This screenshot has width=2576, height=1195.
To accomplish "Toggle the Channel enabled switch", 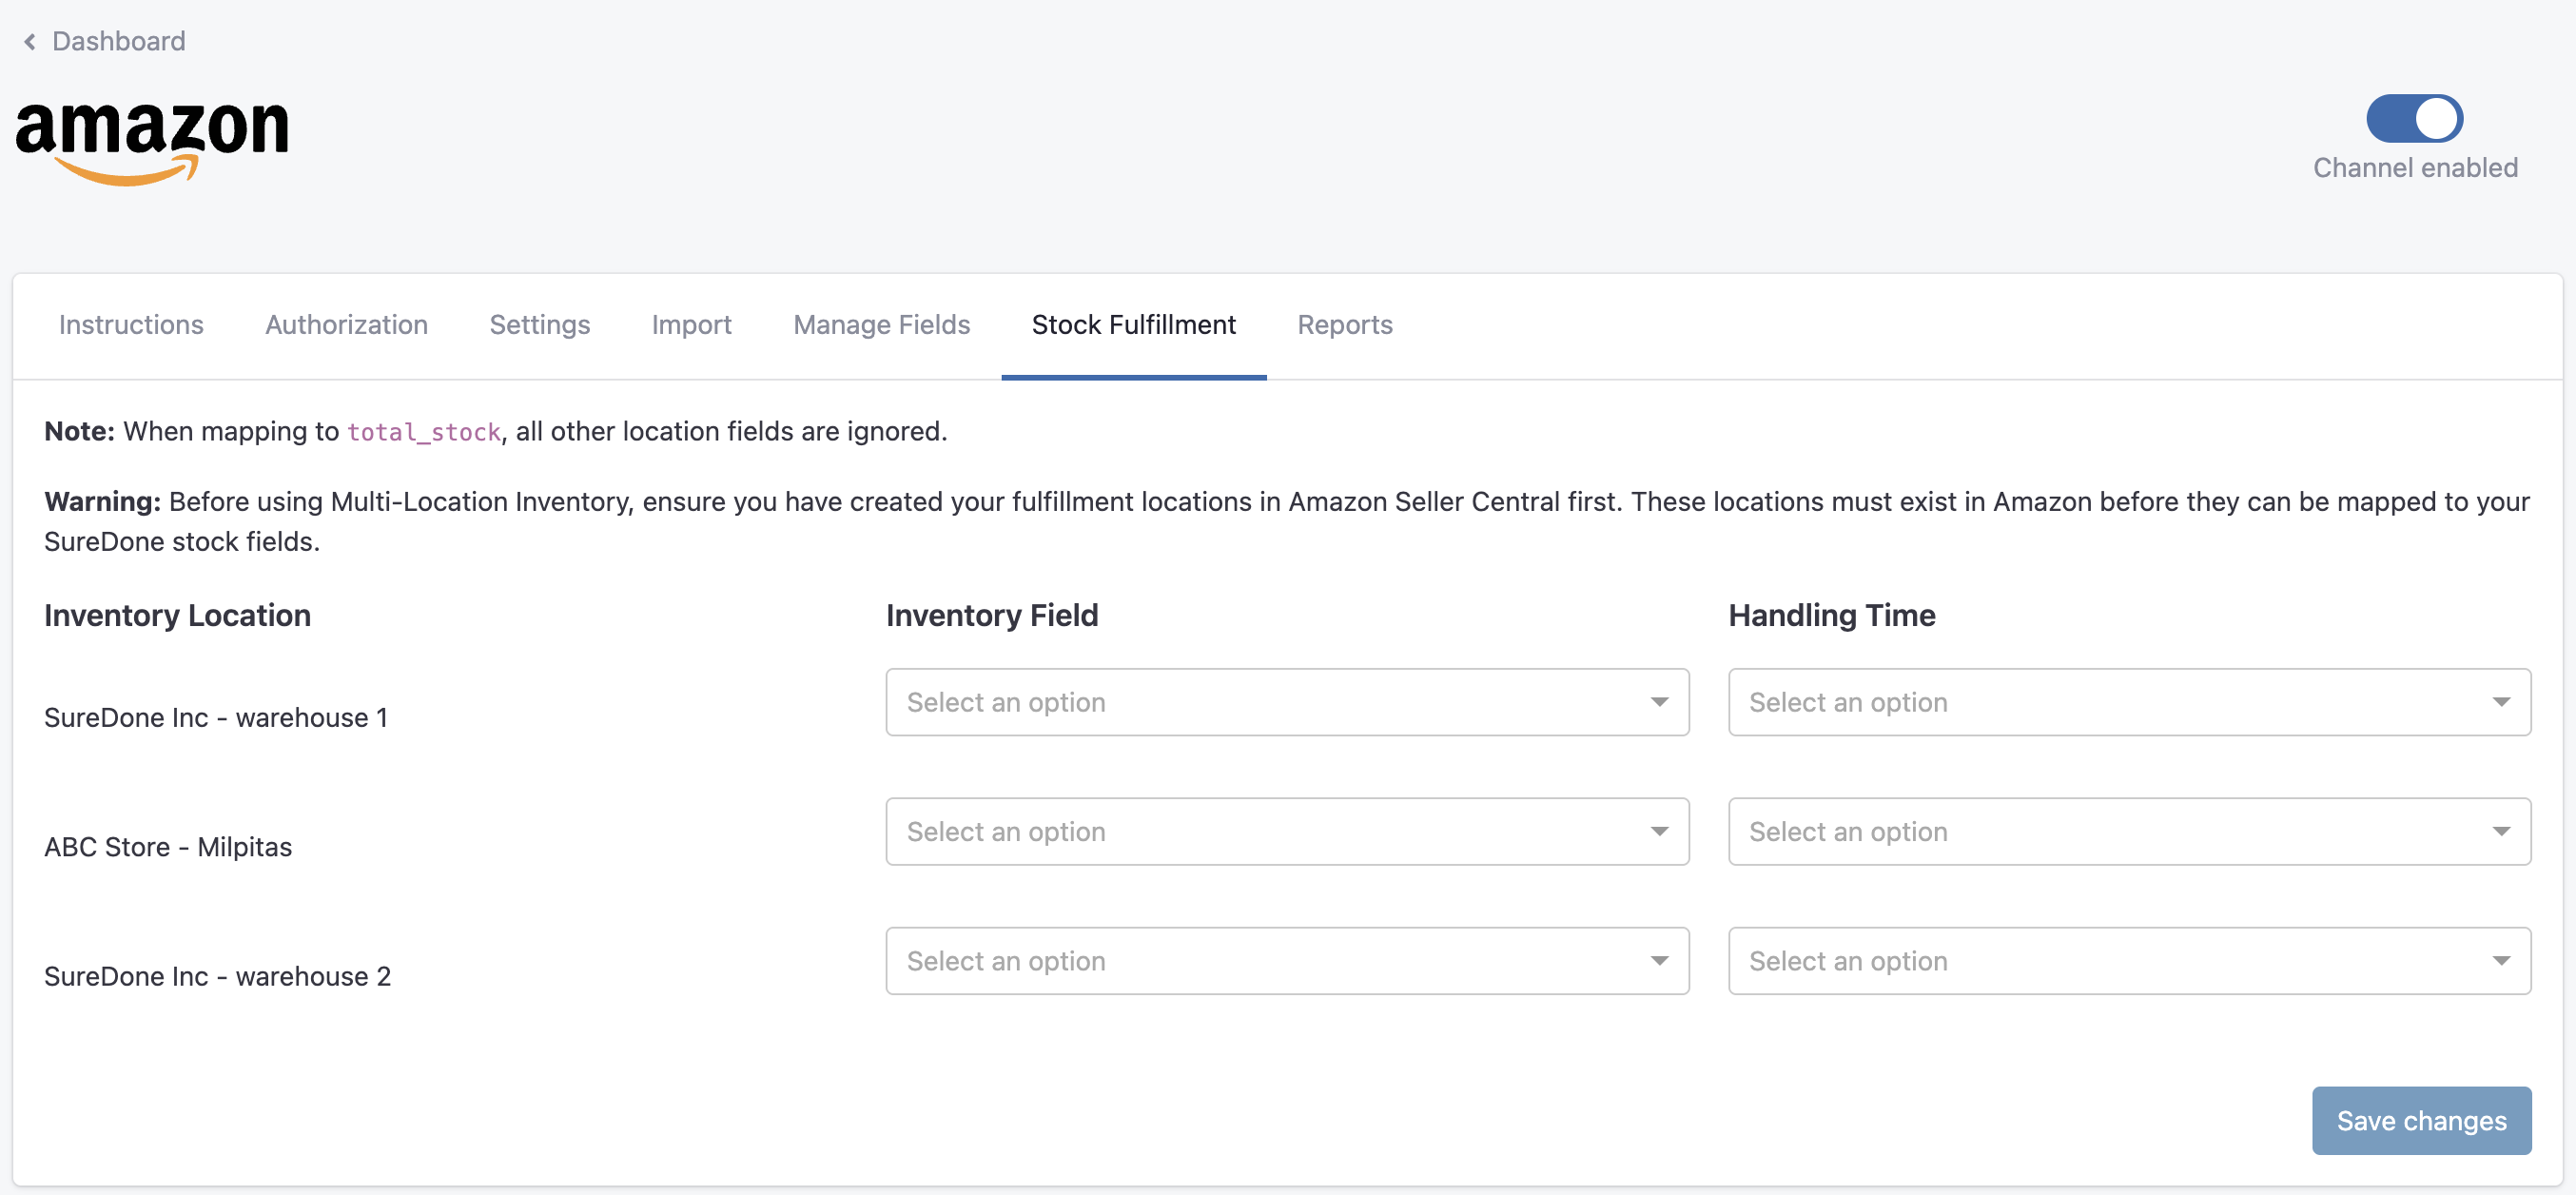I will click(2413, 119).
